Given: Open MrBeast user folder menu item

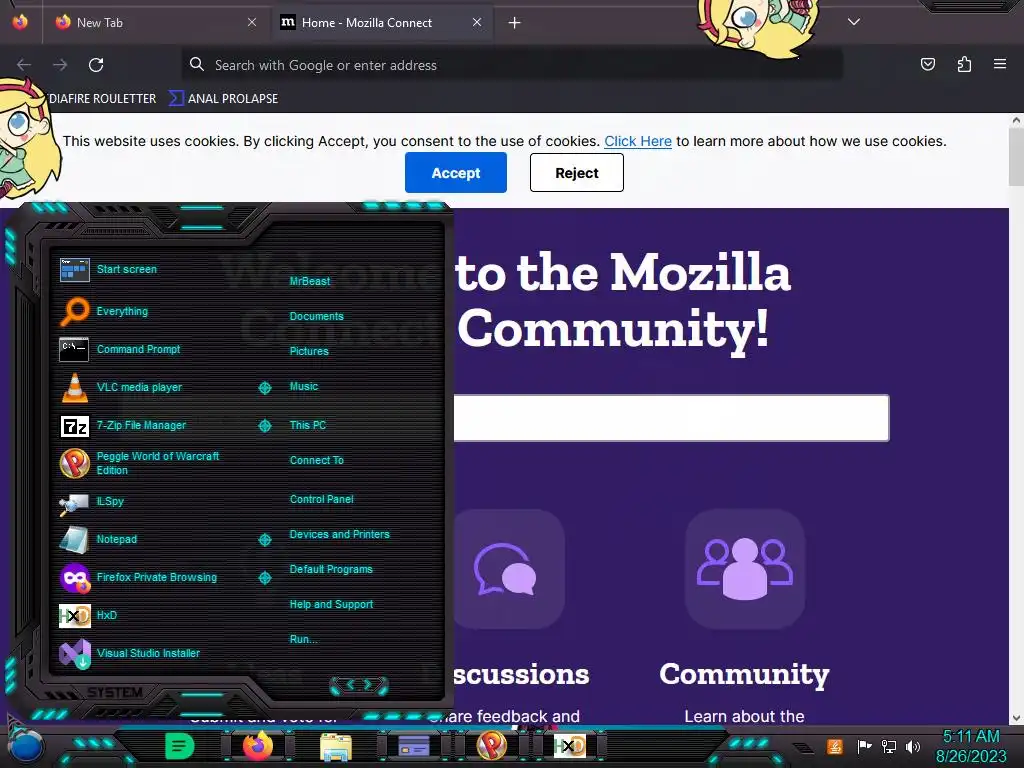Looking at the screenshot, I should (x=310, y=281).
